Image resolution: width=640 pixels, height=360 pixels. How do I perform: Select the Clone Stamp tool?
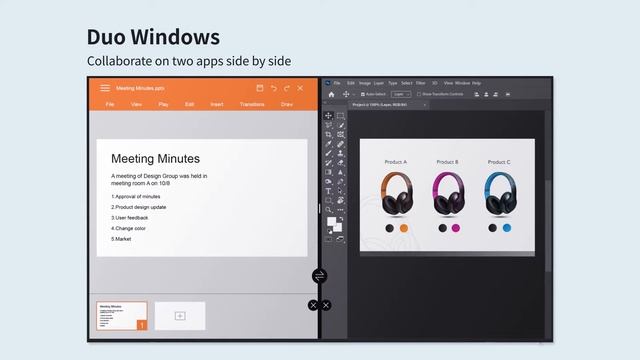click(x=340, y=153)
